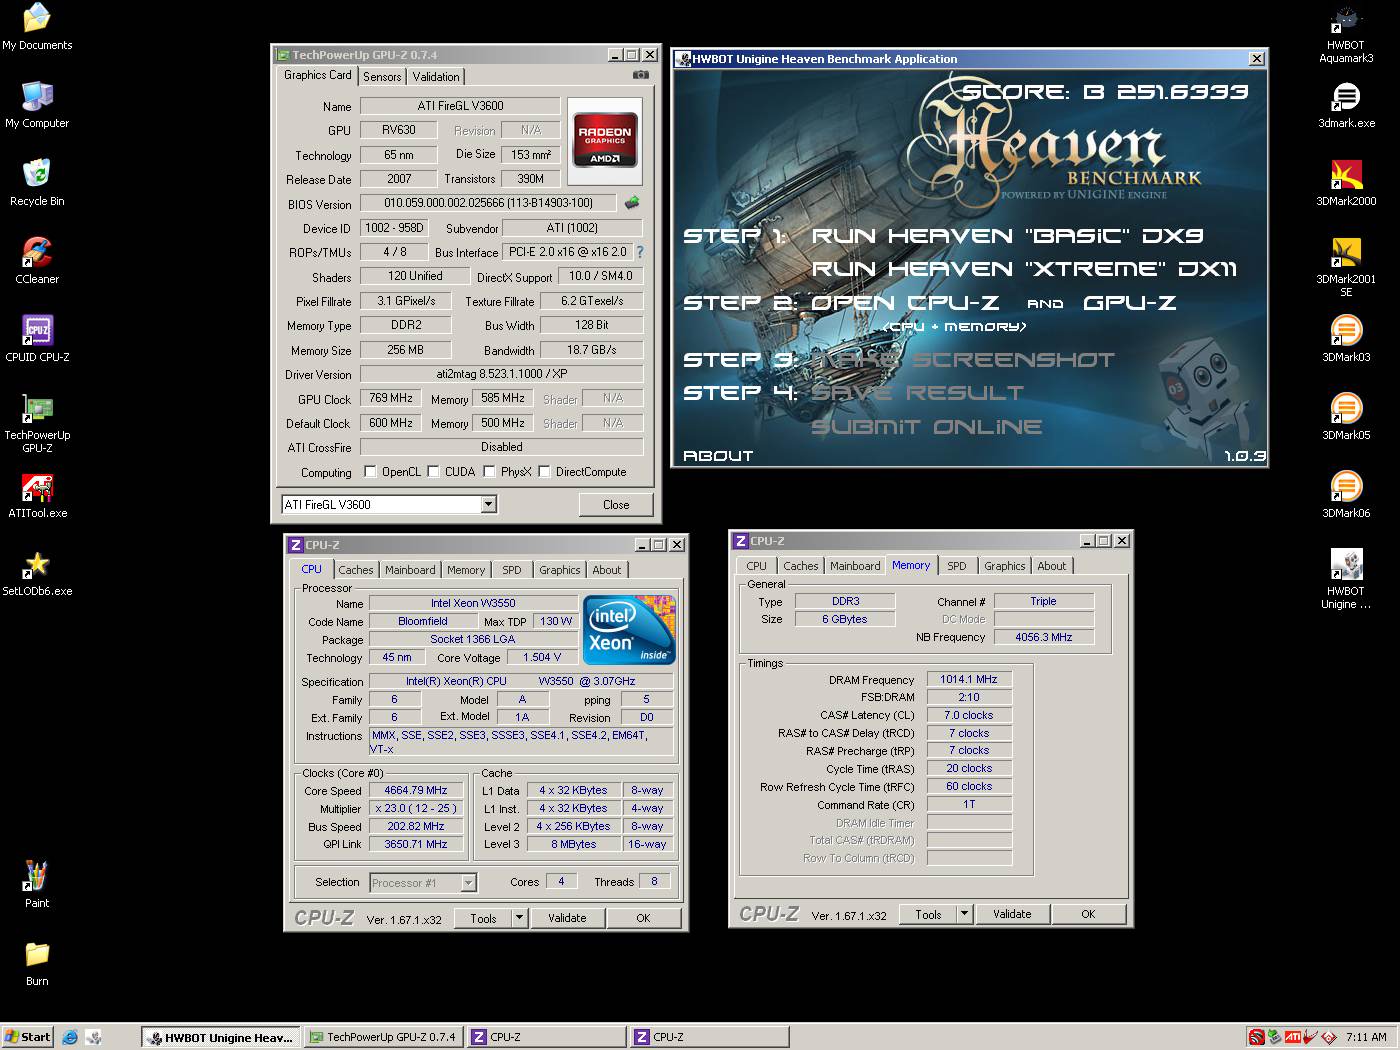The height and width of the screenshot is (1050, 1400).
Task: Click Run Heaven Xtreme DX11 step
Action: pos(1023,269)
